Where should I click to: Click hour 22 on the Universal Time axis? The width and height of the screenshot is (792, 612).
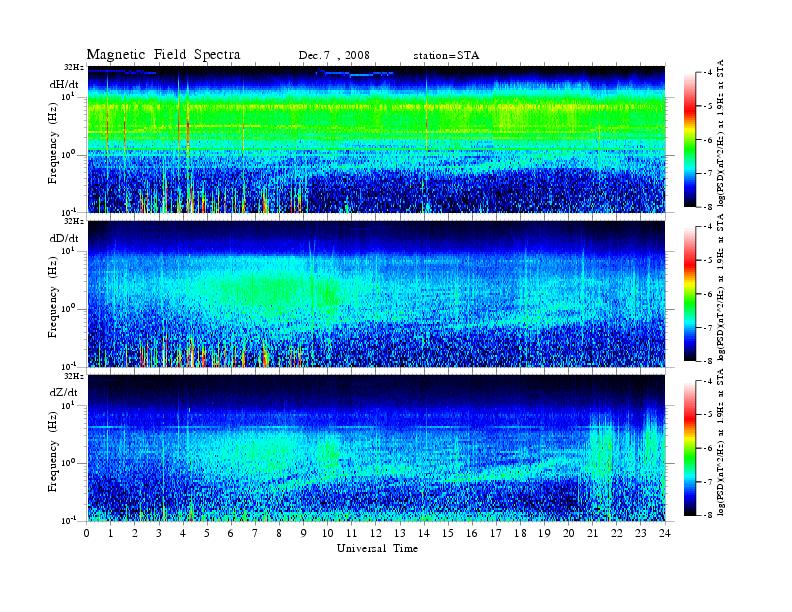[617, 533]
